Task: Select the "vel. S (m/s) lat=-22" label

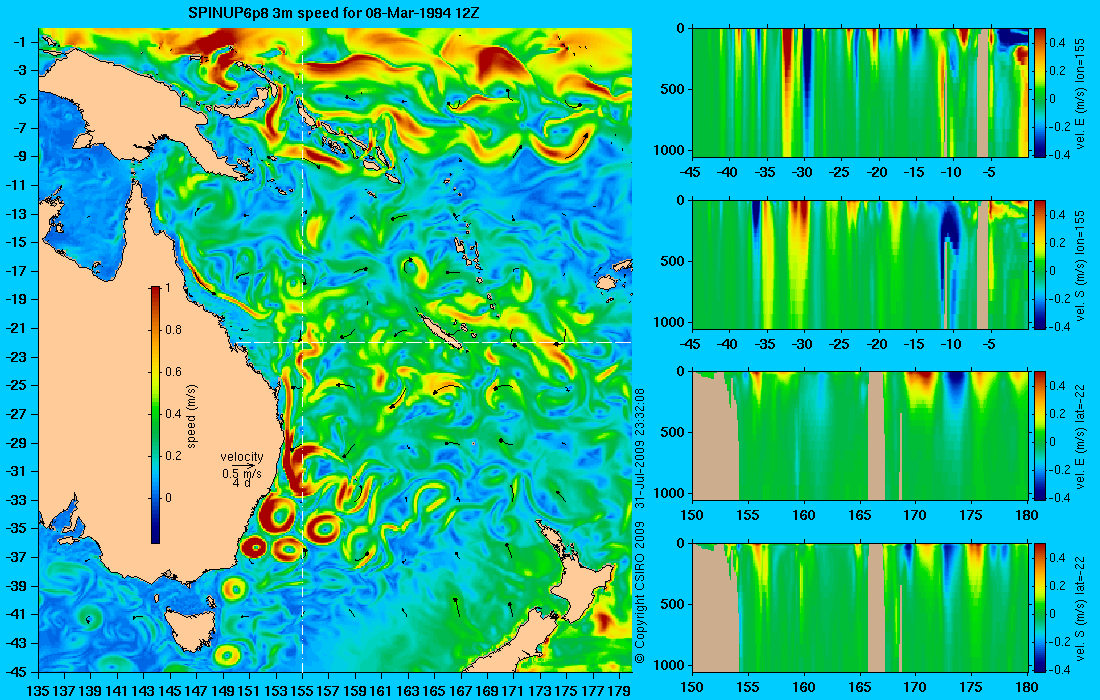Action: coord(1080,608)
